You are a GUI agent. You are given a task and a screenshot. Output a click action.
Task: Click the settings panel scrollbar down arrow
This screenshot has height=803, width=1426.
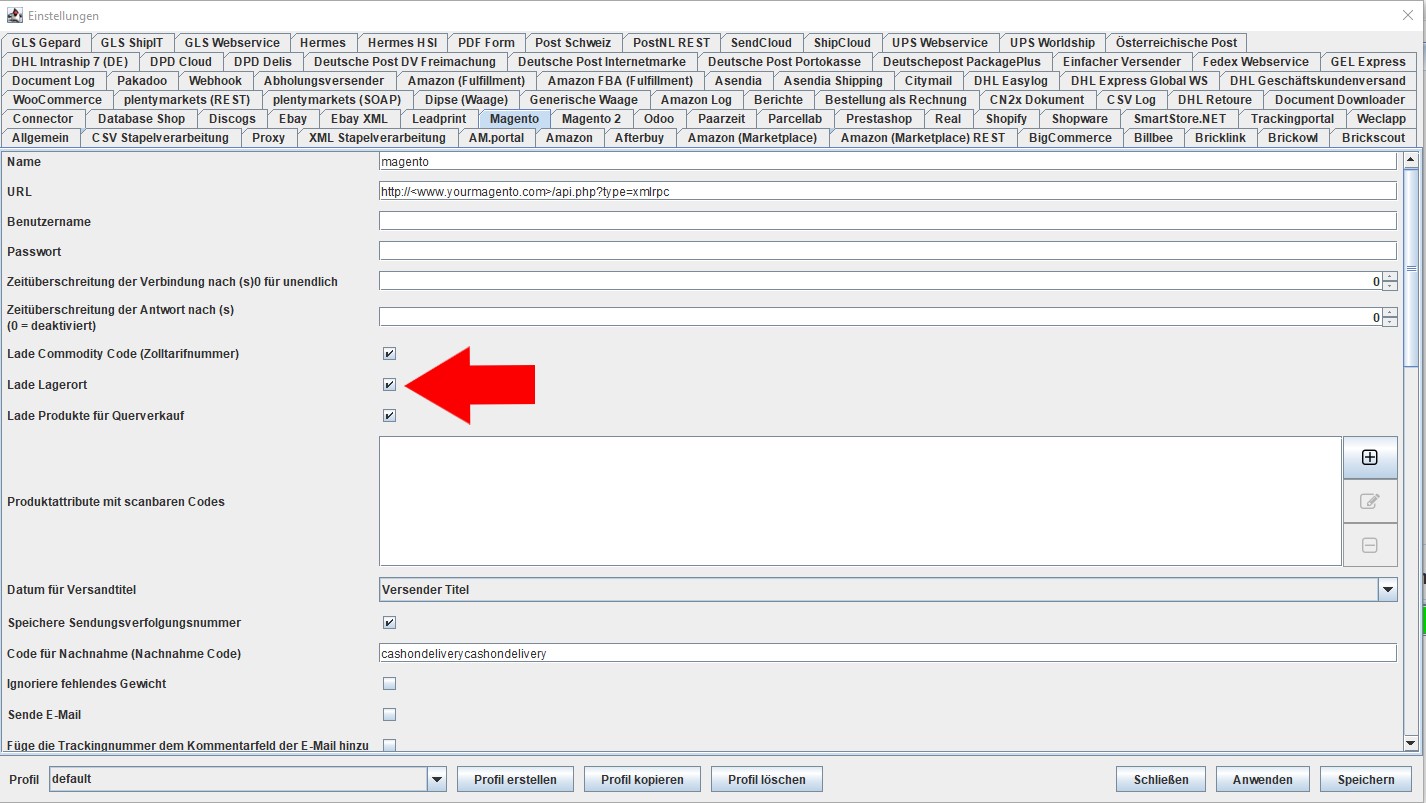pyautogui.click(x=1411, y=743)
